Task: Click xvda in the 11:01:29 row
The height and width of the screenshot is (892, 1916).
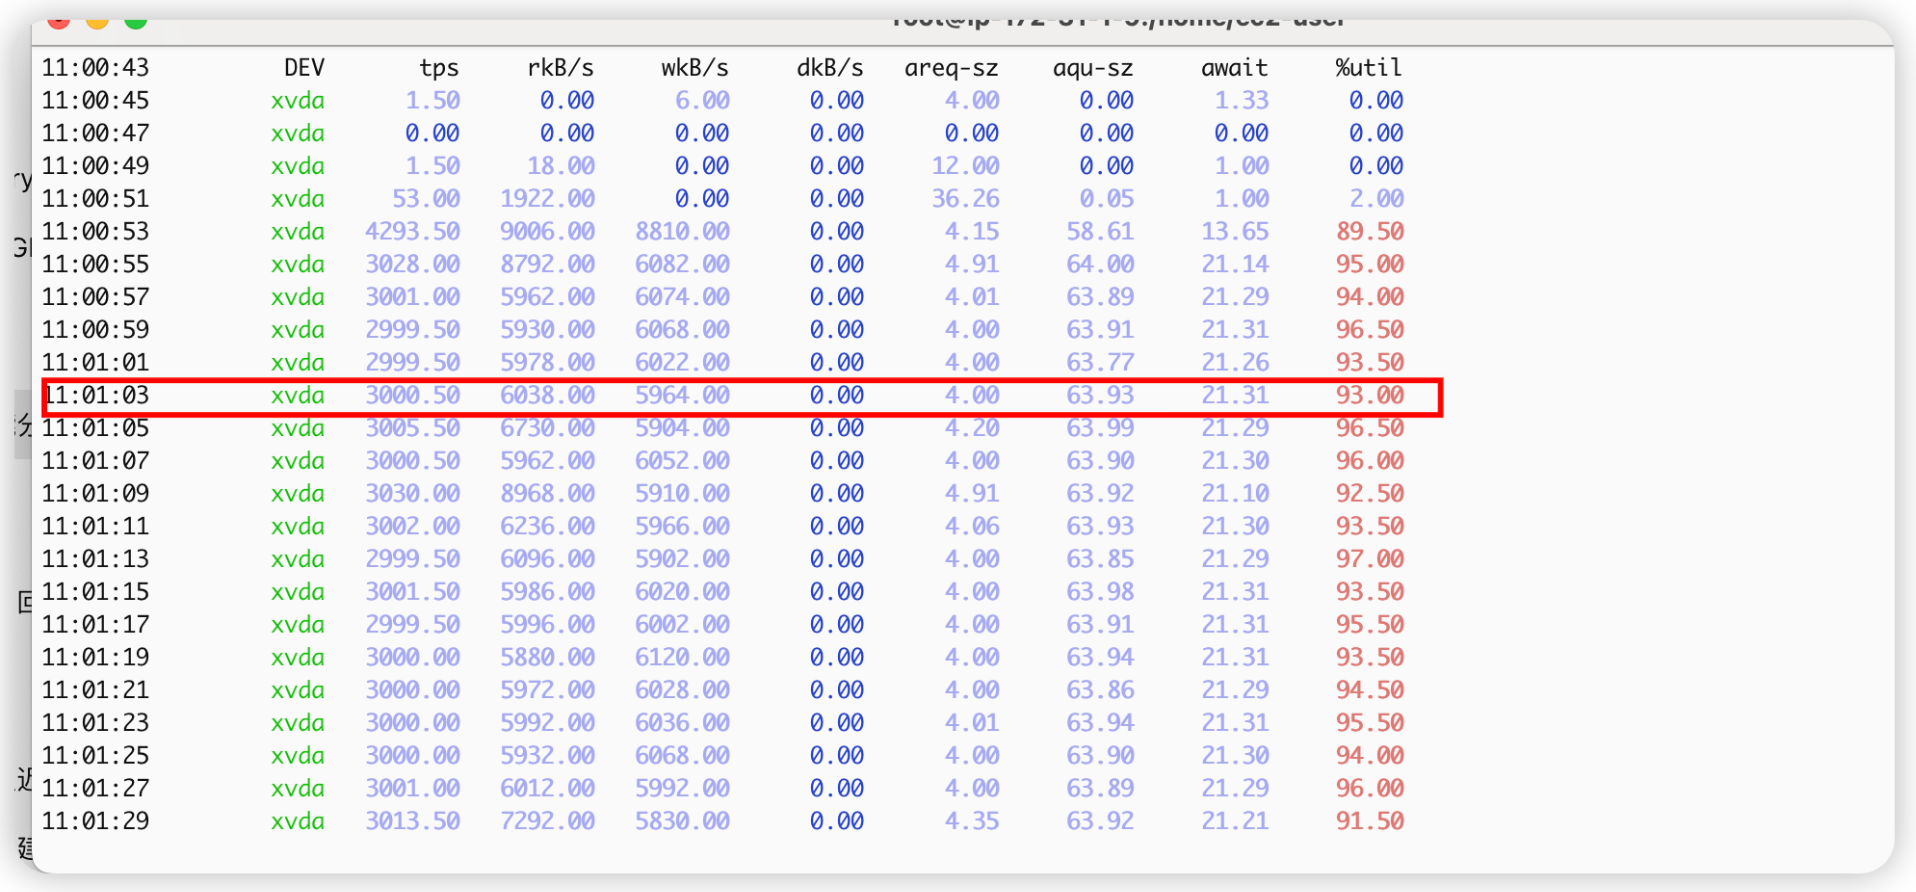Action: (x=297, y=821)
